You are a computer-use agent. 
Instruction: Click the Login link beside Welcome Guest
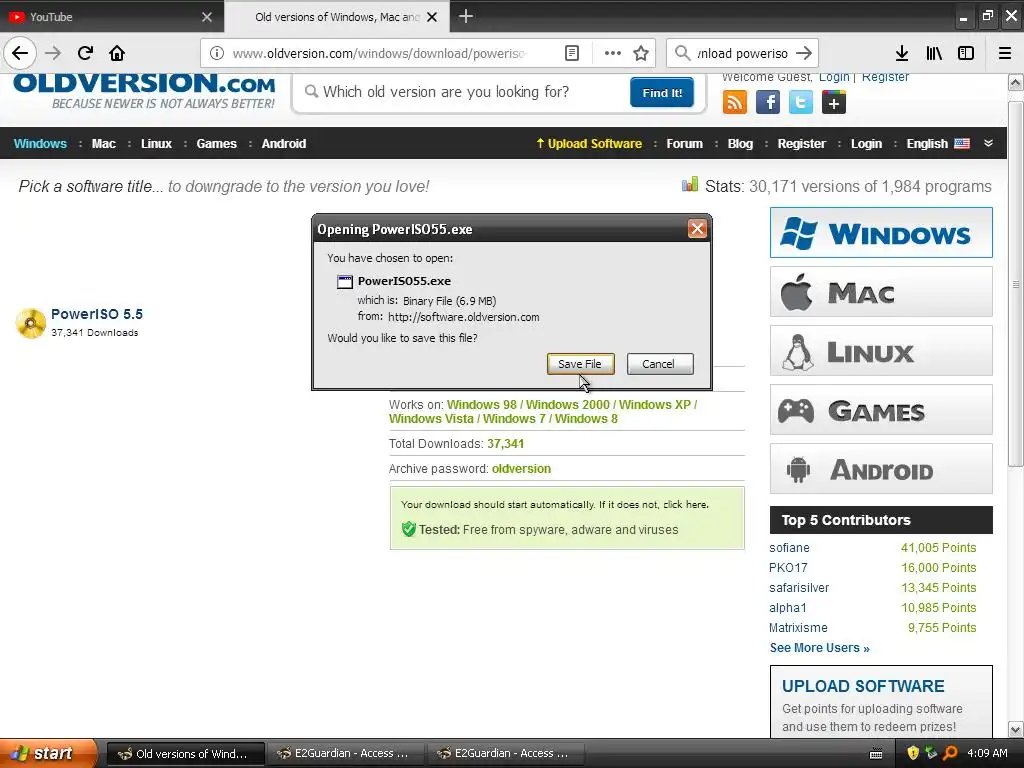834,77
